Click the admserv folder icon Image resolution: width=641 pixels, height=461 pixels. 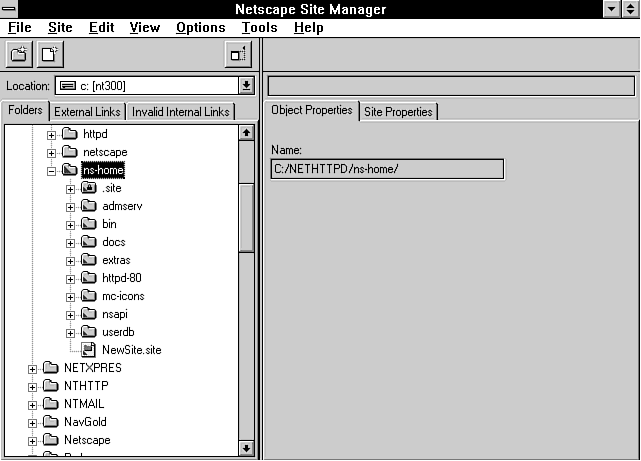(x=87, y=206)
